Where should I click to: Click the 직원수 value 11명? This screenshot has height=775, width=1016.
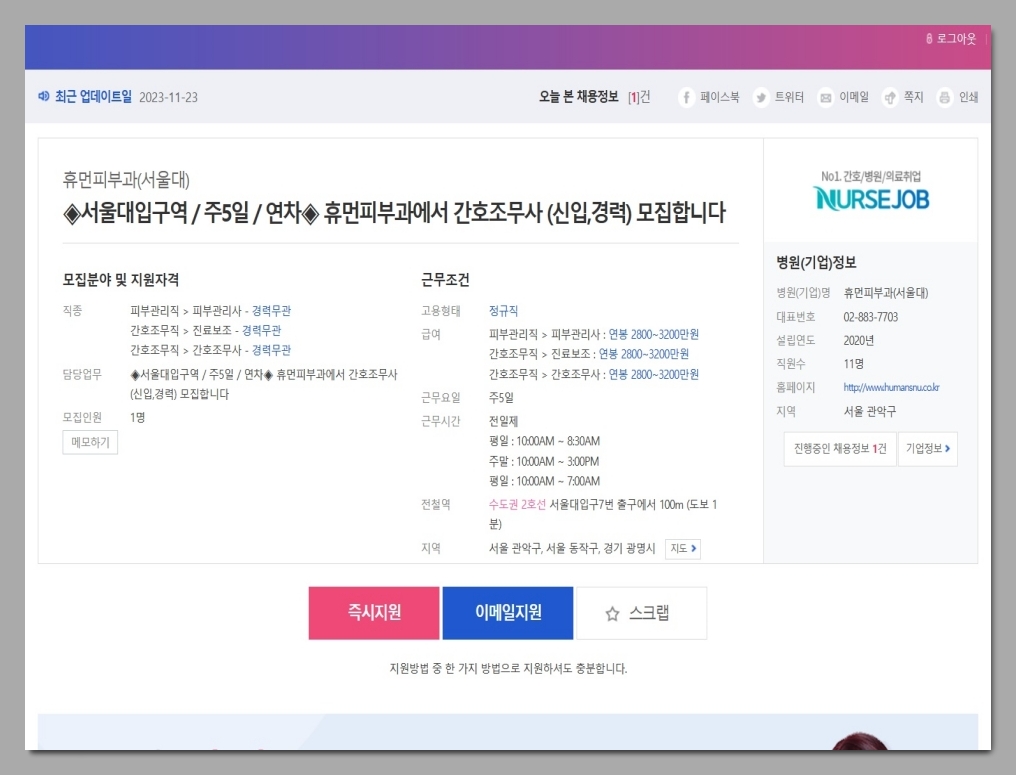853,364
